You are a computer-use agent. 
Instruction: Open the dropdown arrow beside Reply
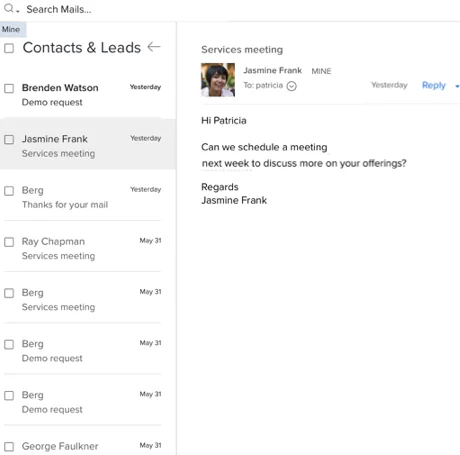click(x=457, y=86)
